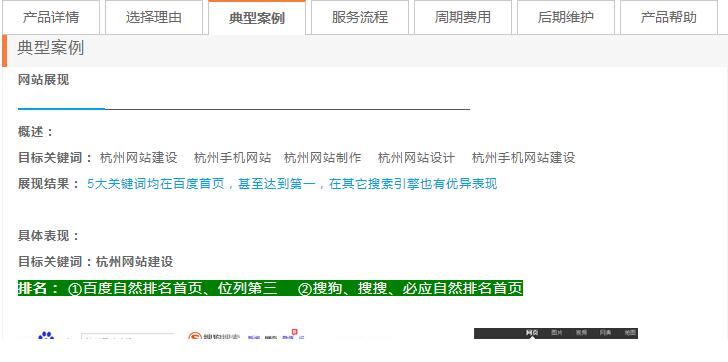
Task: Go to the 服务流程 tab
Action: (x=360, y=18)
